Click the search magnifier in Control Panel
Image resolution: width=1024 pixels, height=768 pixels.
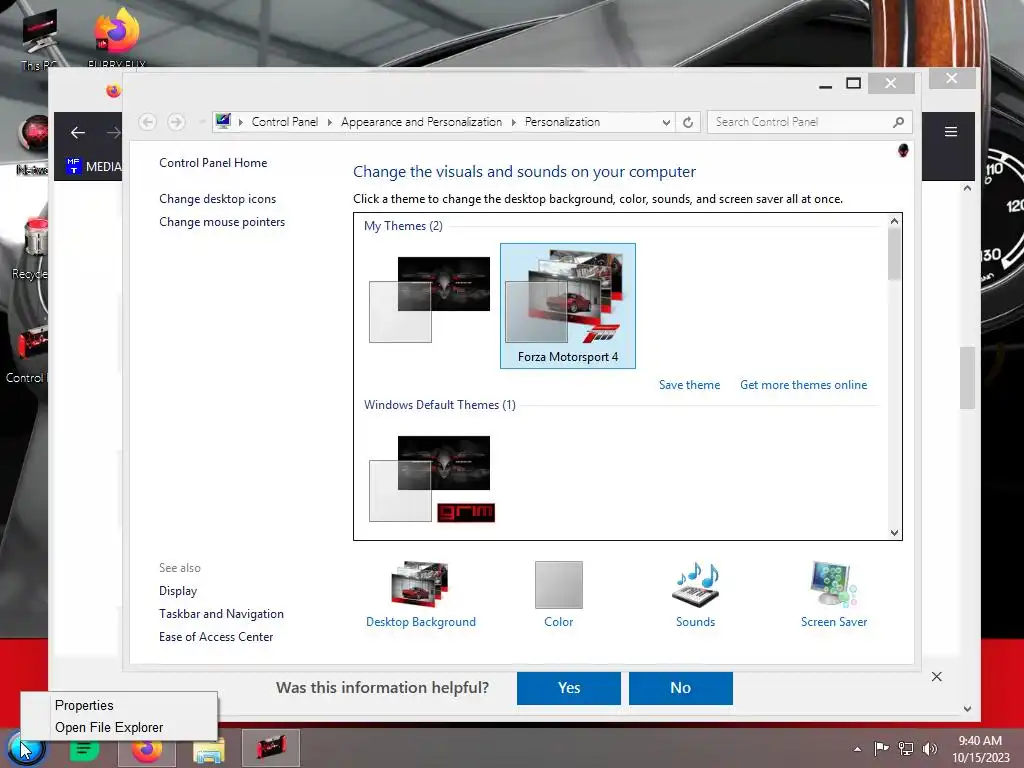[x=899, y=122]
